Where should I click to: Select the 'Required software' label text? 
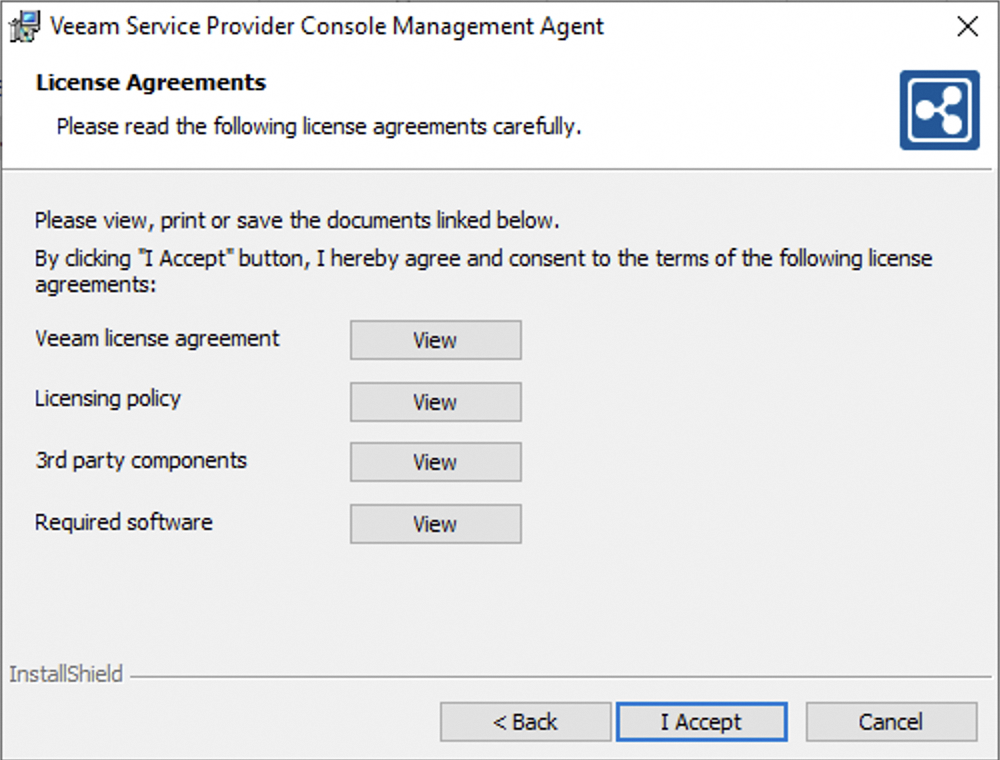124,522
